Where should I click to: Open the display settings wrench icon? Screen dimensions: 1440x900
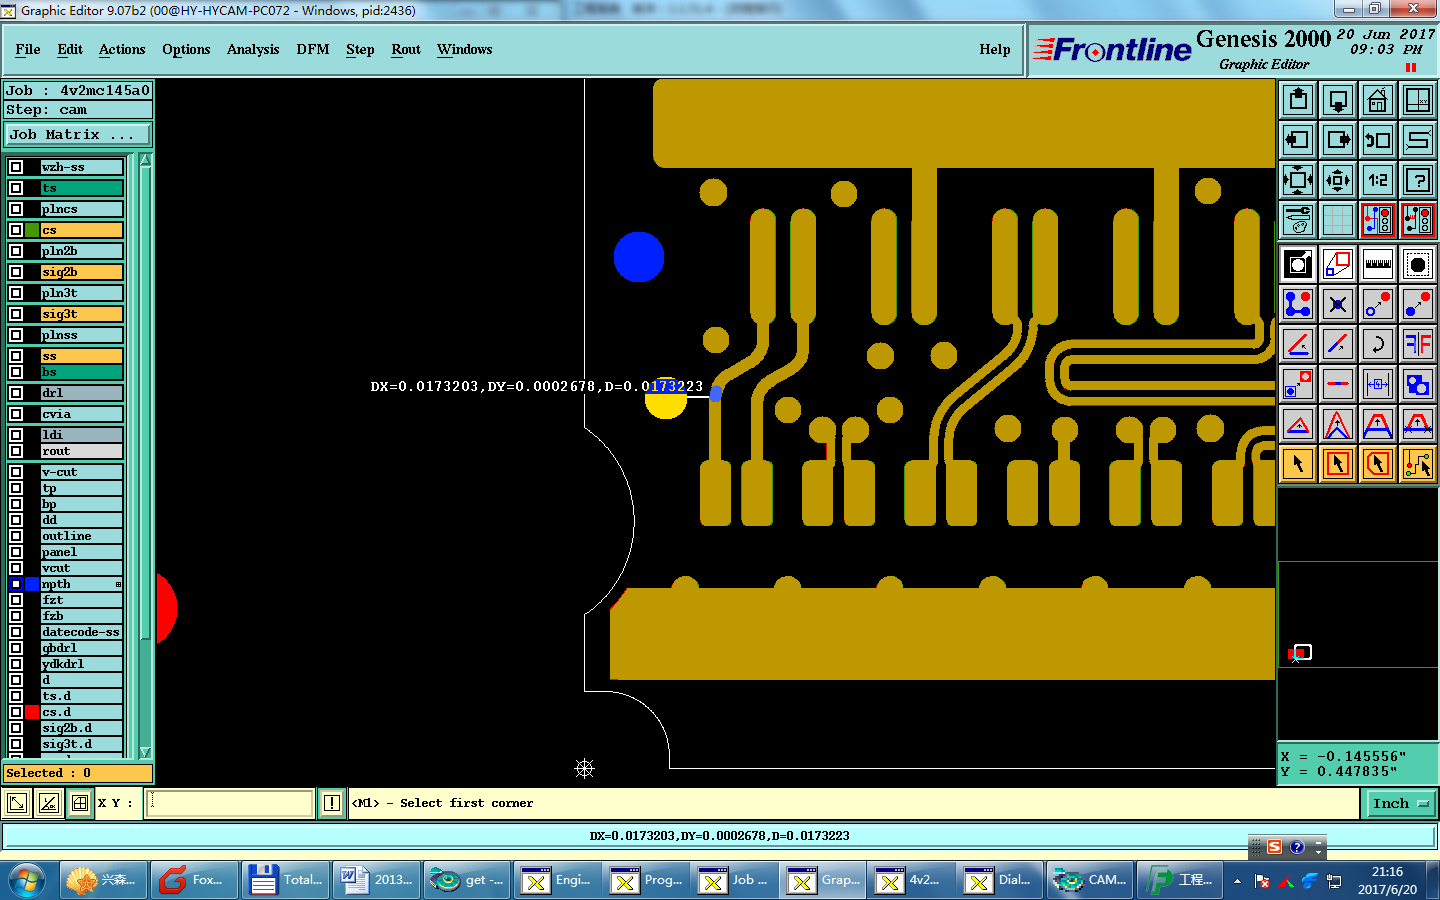[x=1298, y=220]
